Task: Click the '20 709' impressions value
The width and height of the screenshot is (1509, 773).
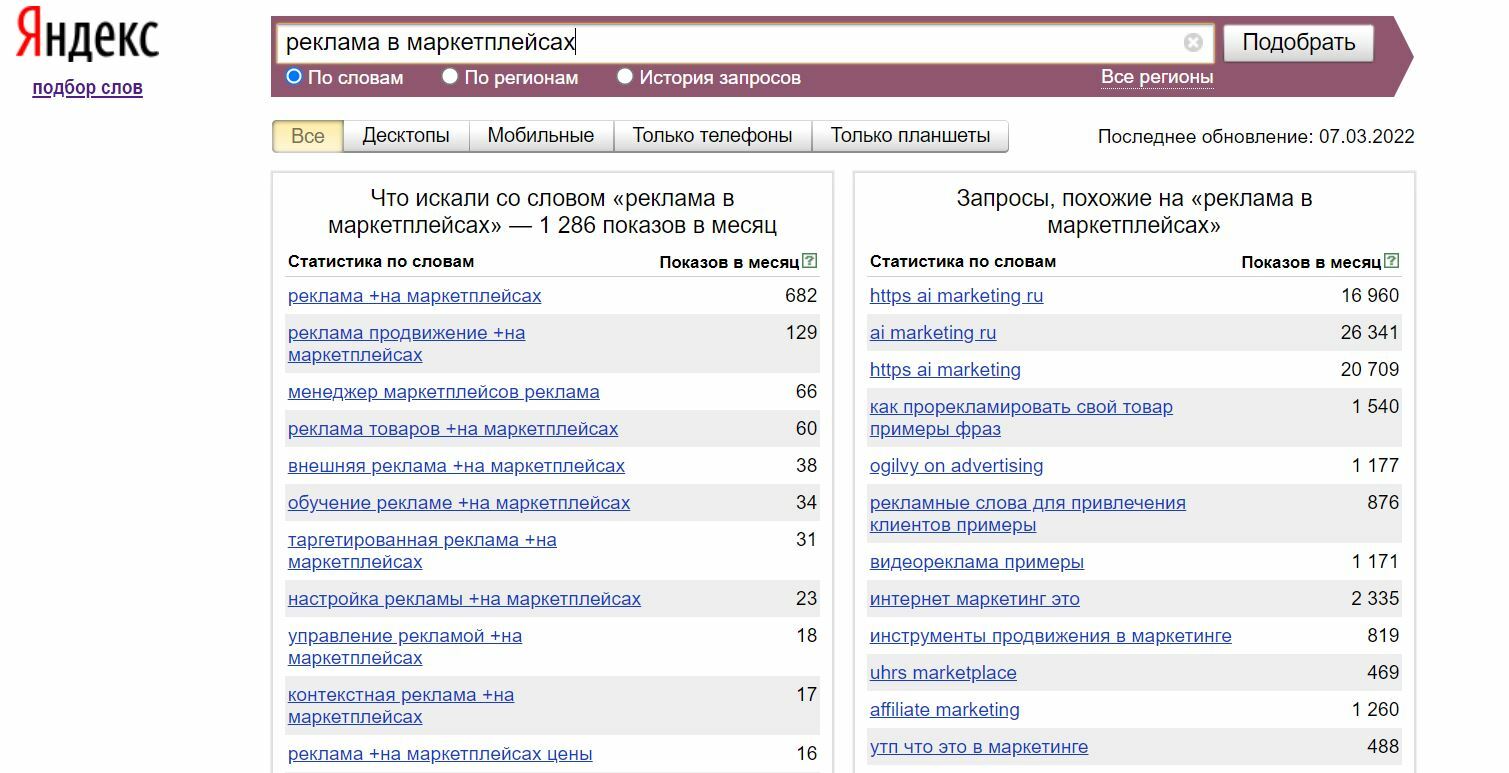Action: coord(1370,369)
